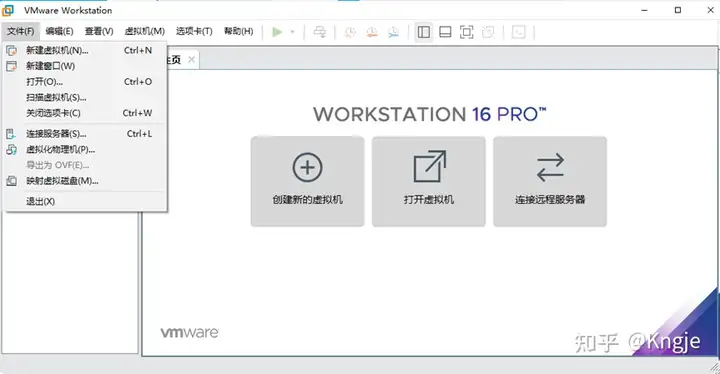The width and height of the screenshot is (720, 374).
Task: Click Send Ctrl+Alt+Del toolbar icon
Action: pyautogui.click(x=320, y=32)
